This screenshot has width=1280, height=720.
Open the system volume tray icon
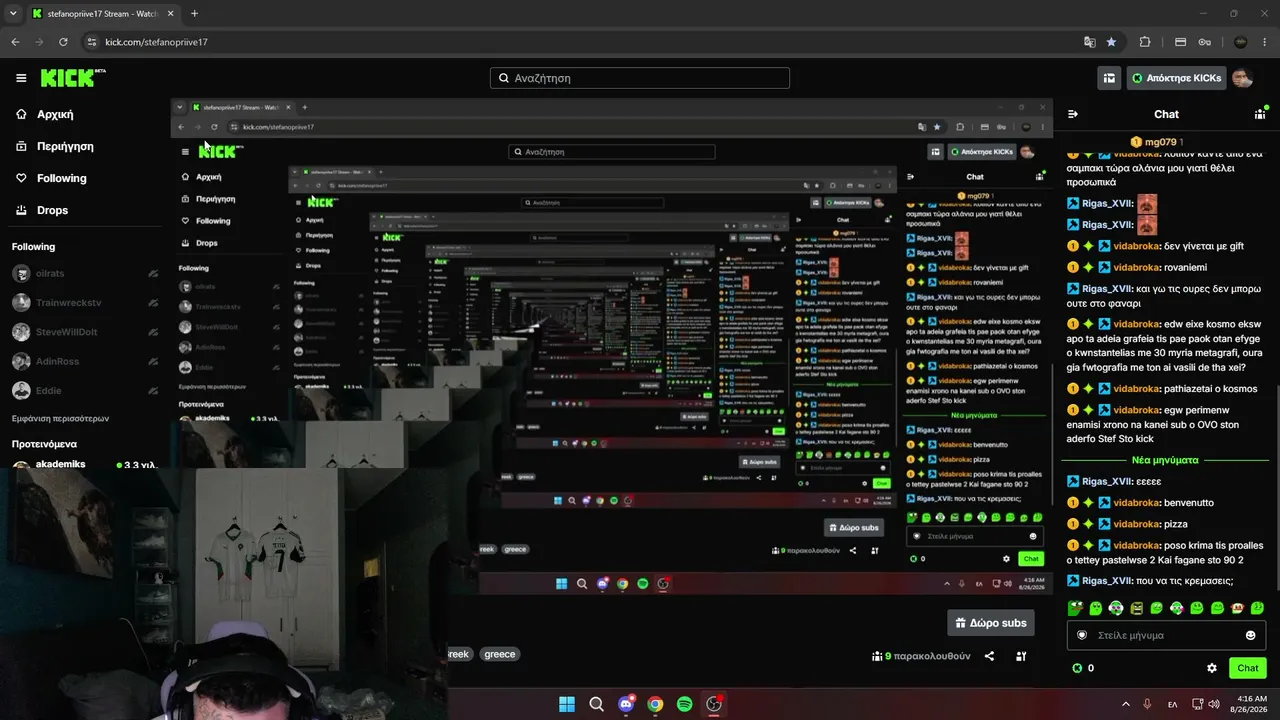coord(1214,704)
